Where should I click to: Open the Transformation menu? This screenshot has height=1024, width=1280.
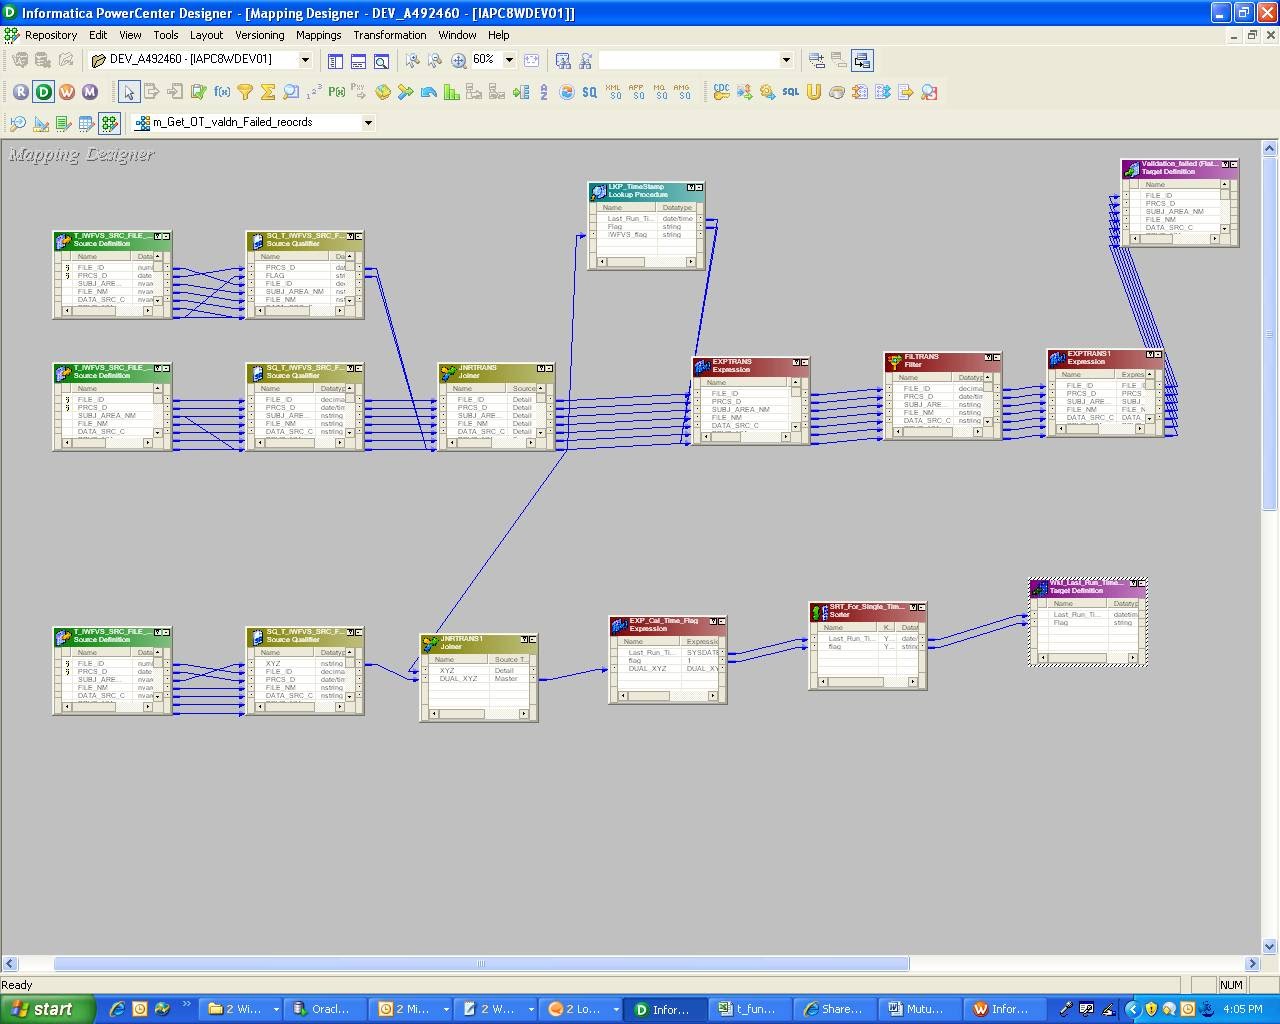[389, 35]
